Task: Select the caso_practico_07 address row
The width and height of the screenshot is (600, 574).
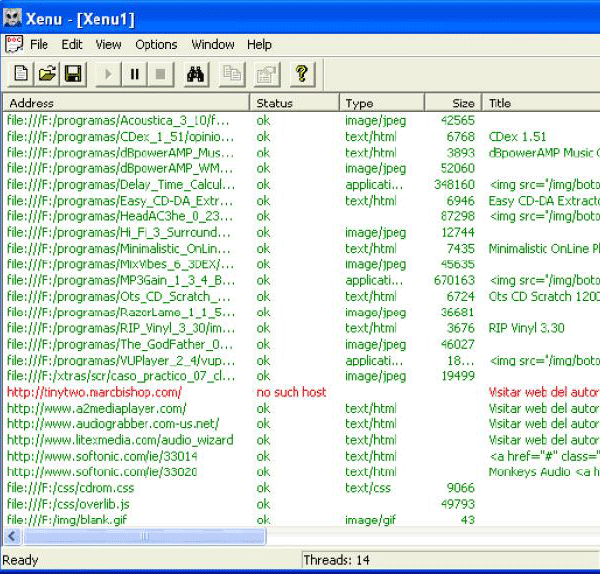Action: [121, 376]
